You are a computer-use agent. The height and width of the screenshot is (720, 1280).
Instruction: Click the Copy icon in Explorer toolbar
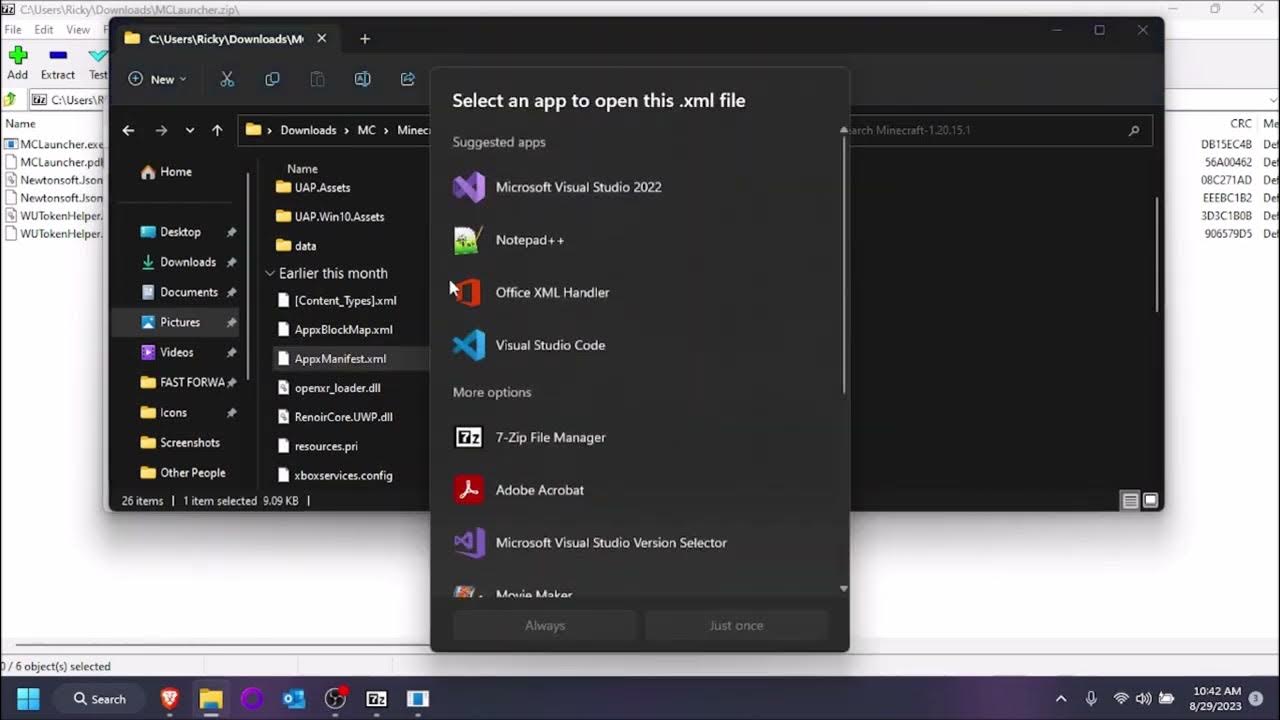point(272,79)
